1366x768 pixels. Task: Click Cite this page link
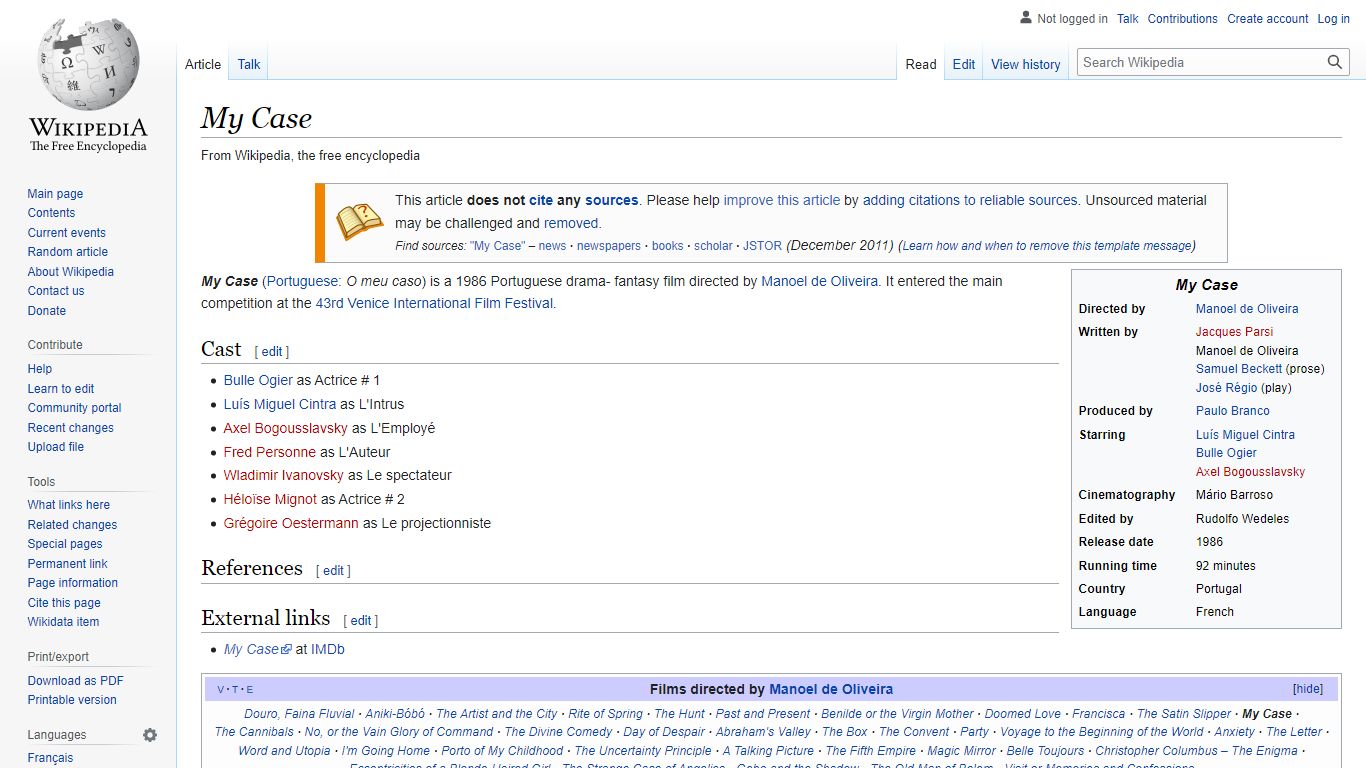(x=64, y=603)
